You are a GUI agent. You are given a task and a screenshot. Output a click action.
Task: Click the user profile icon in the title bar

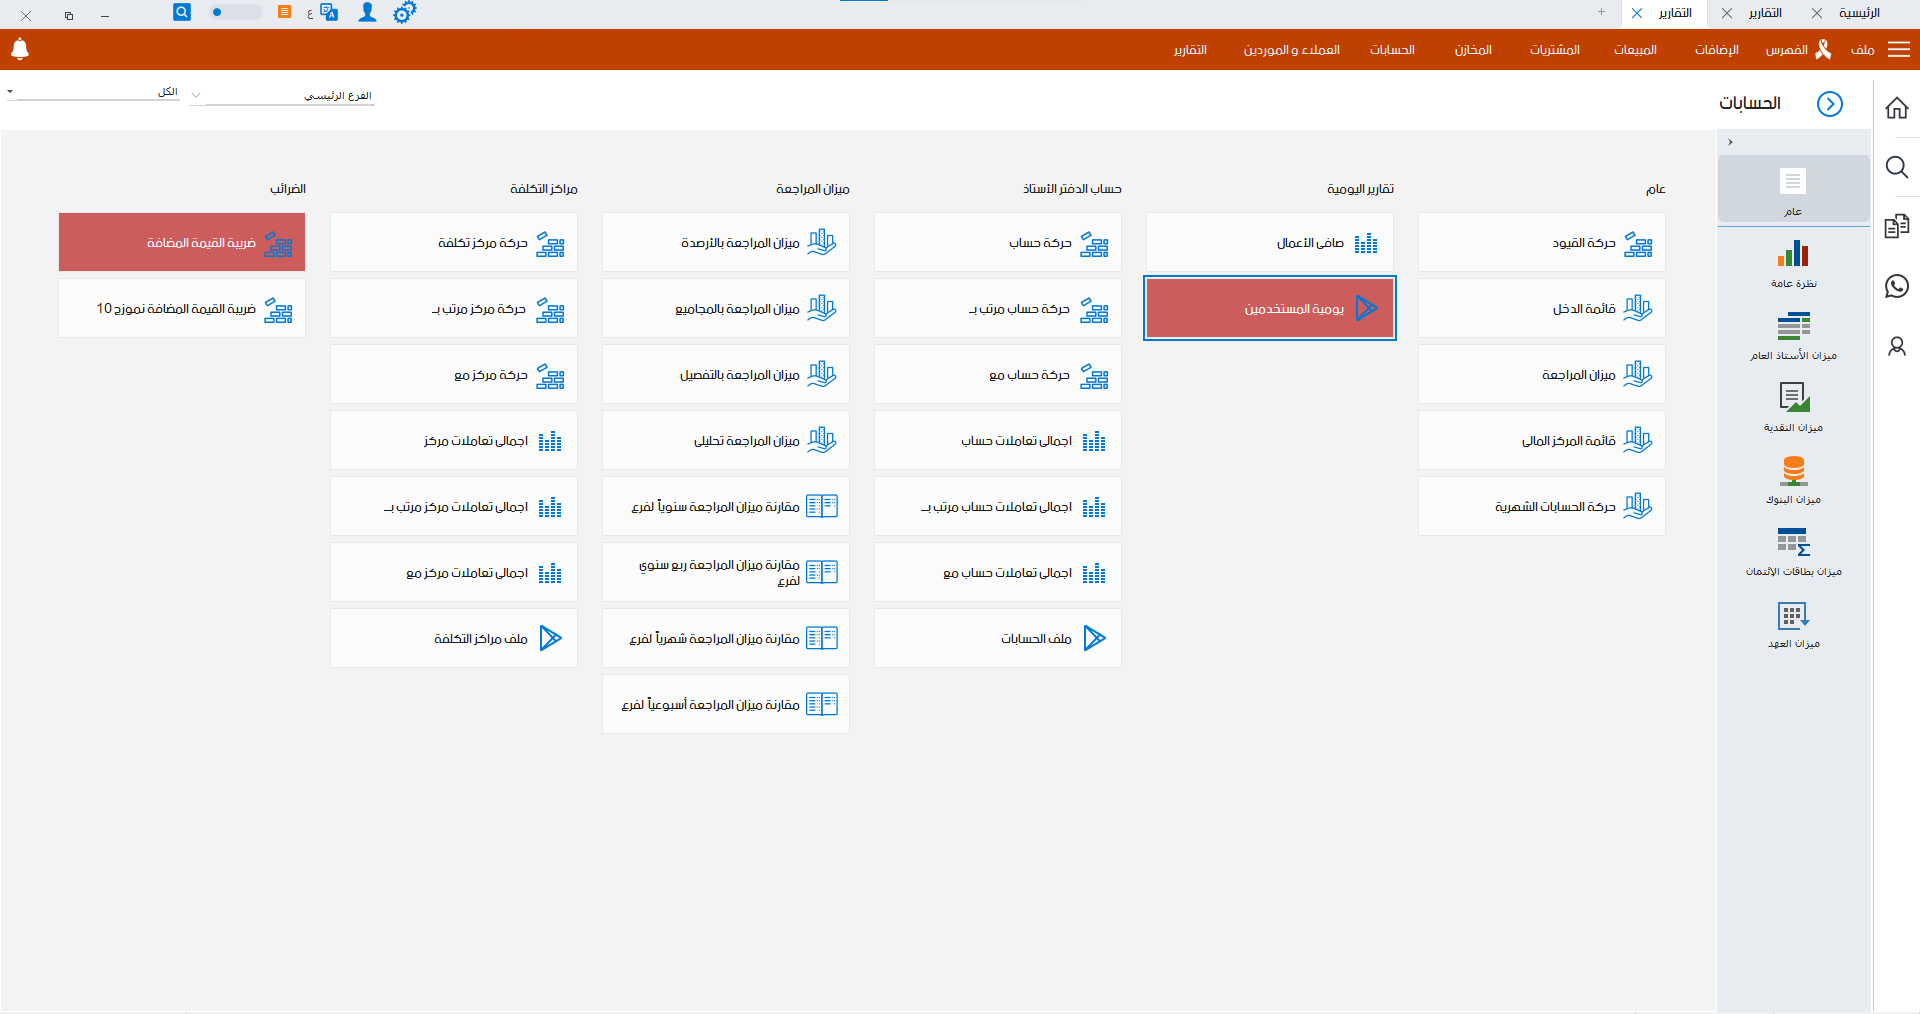pos(367,13)
